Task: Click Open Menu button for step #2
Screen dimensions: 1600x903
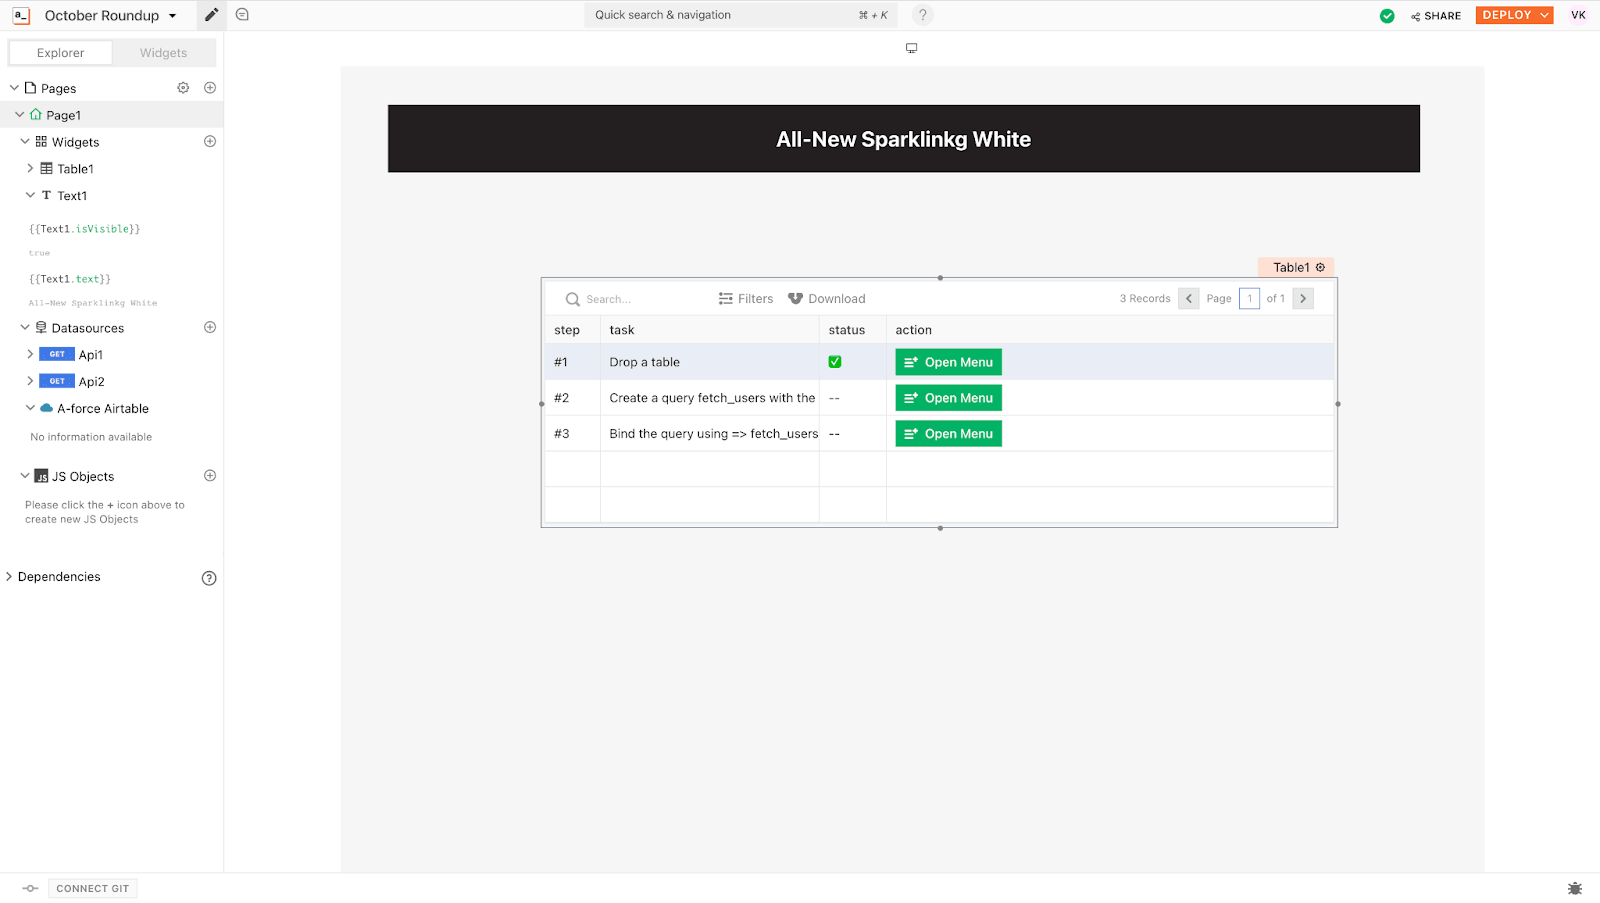Action: click(x=948, y=398)
